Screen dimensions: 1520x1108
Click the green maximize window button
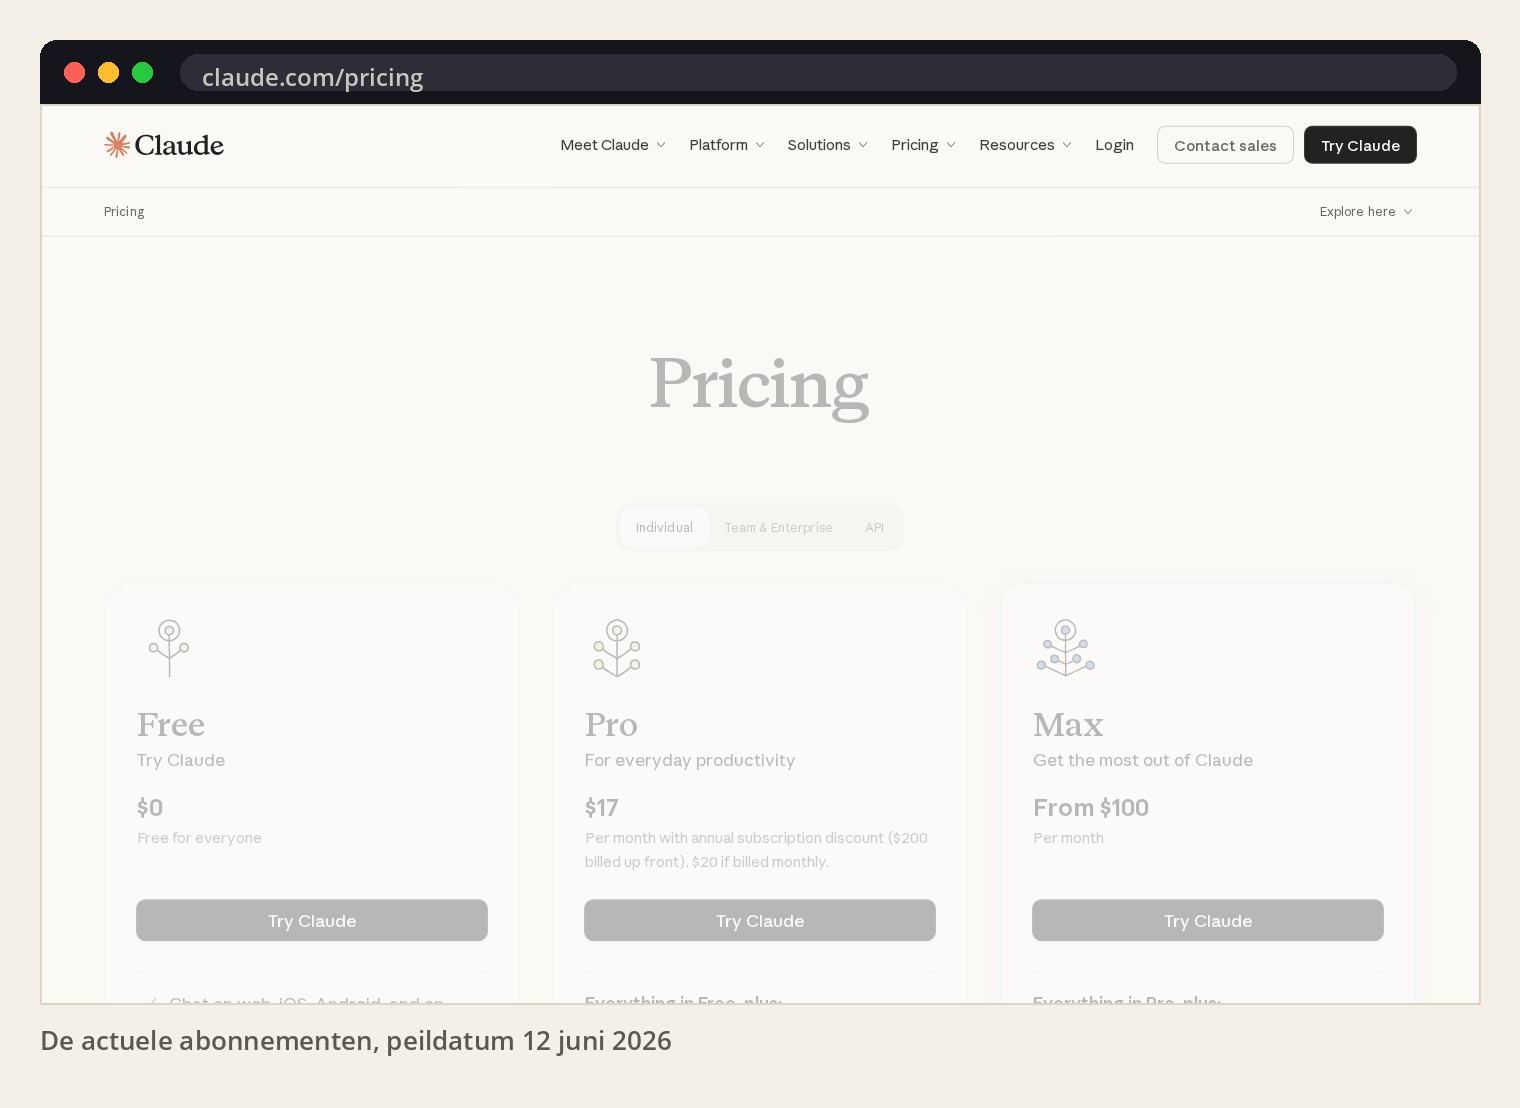click(142, 73)
